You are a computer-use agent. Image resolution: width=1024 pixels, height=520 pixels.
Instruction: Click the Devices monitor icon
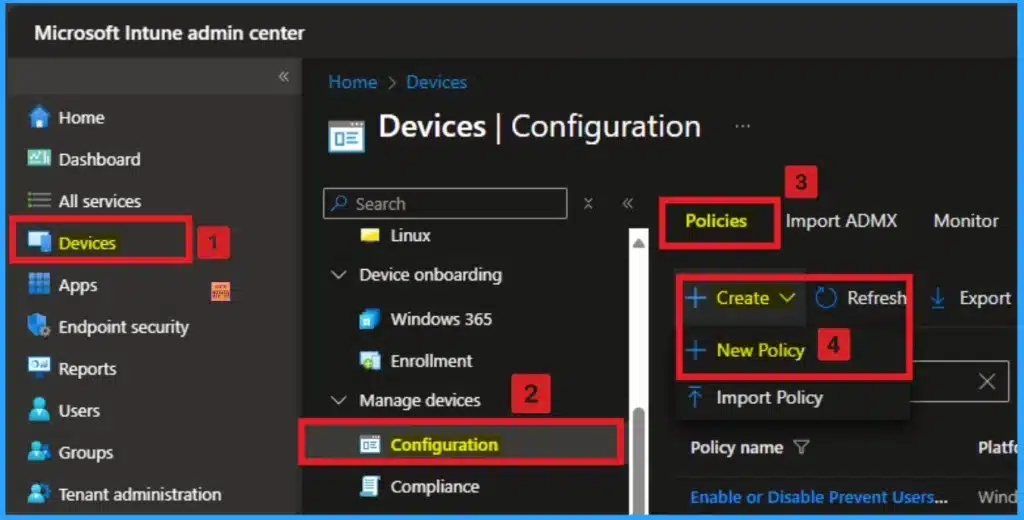point(39,242)
